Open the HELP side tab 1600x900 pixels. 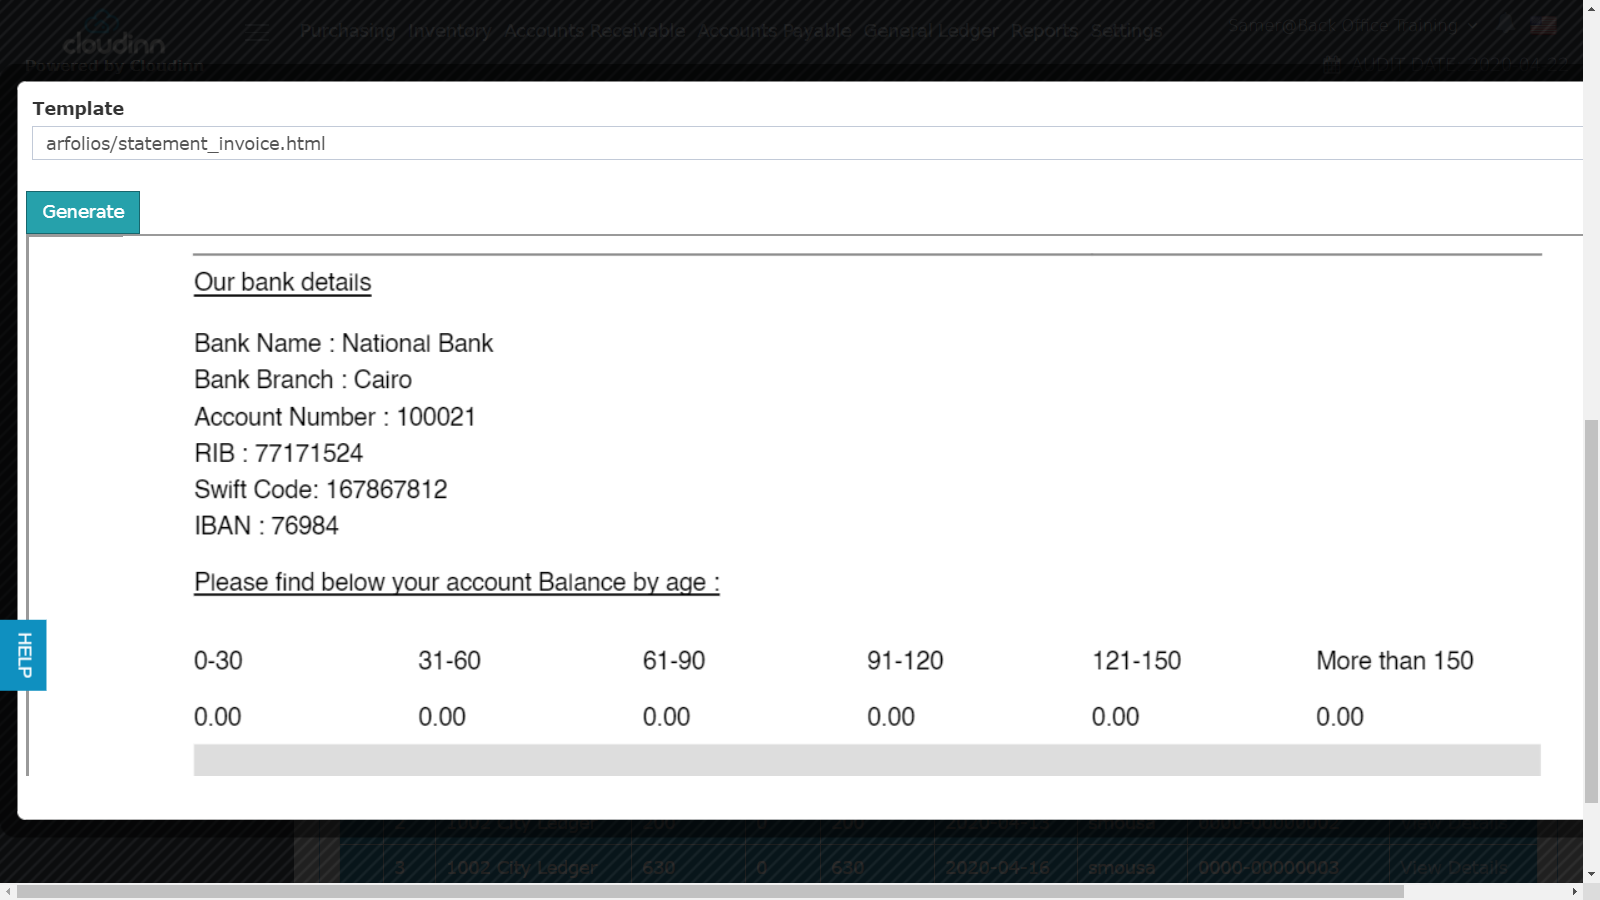(24, 654)
